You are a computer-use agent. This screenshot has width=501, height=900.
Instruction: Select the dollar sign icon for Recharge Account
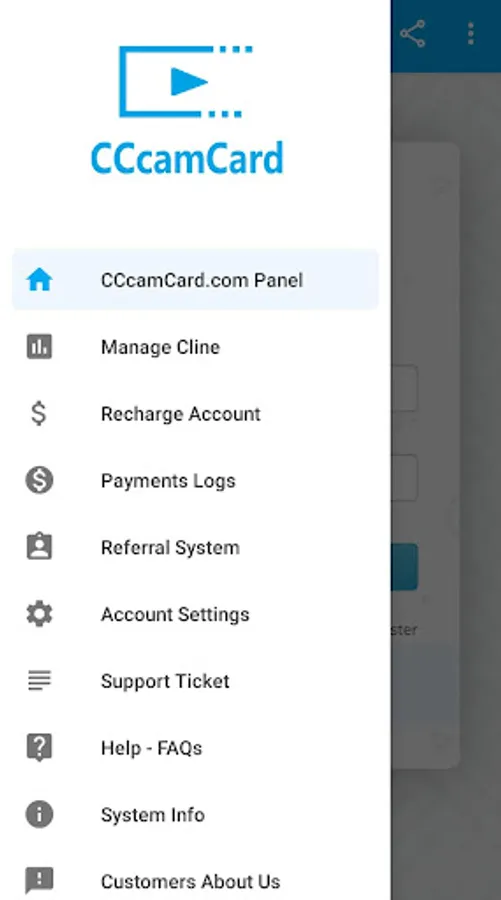[39, 413]
